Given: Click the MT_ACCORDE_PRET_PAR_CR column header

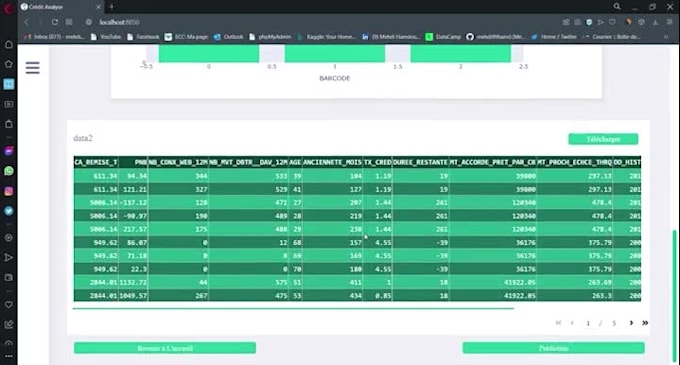Looking at the screenshot, I should click(x=493, y=162).
